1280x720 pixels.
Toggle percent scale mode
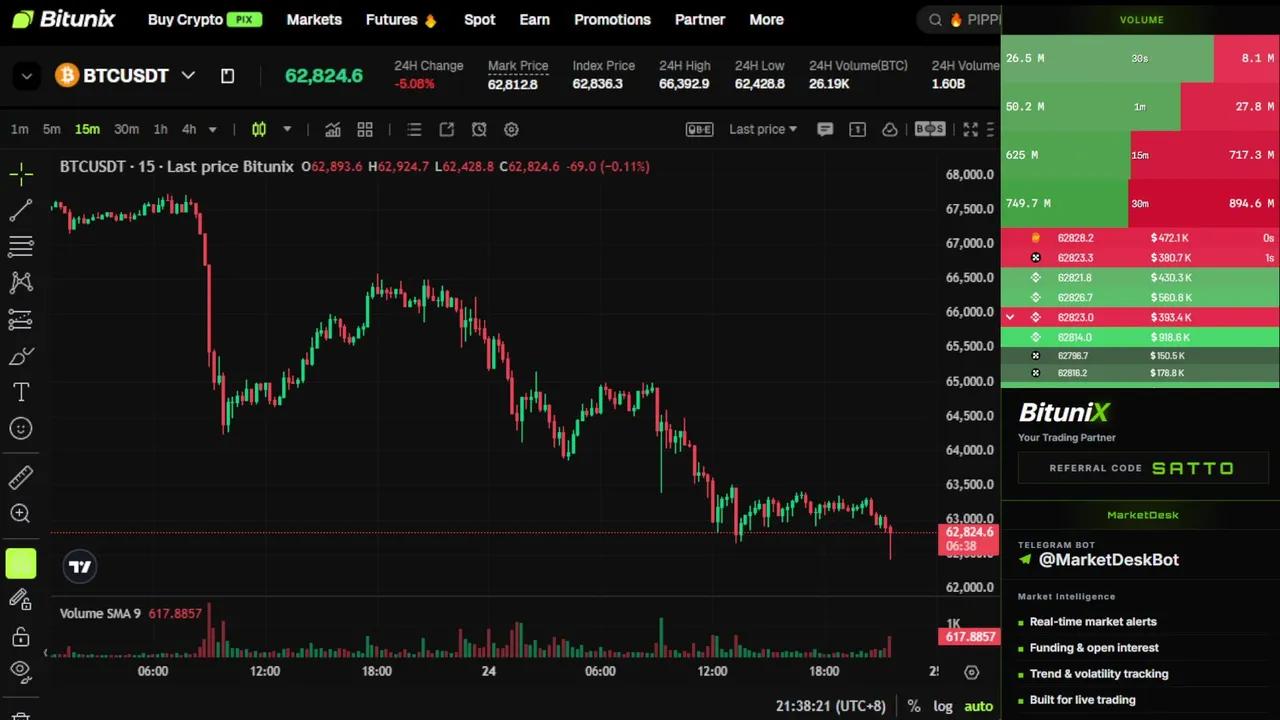914,706
